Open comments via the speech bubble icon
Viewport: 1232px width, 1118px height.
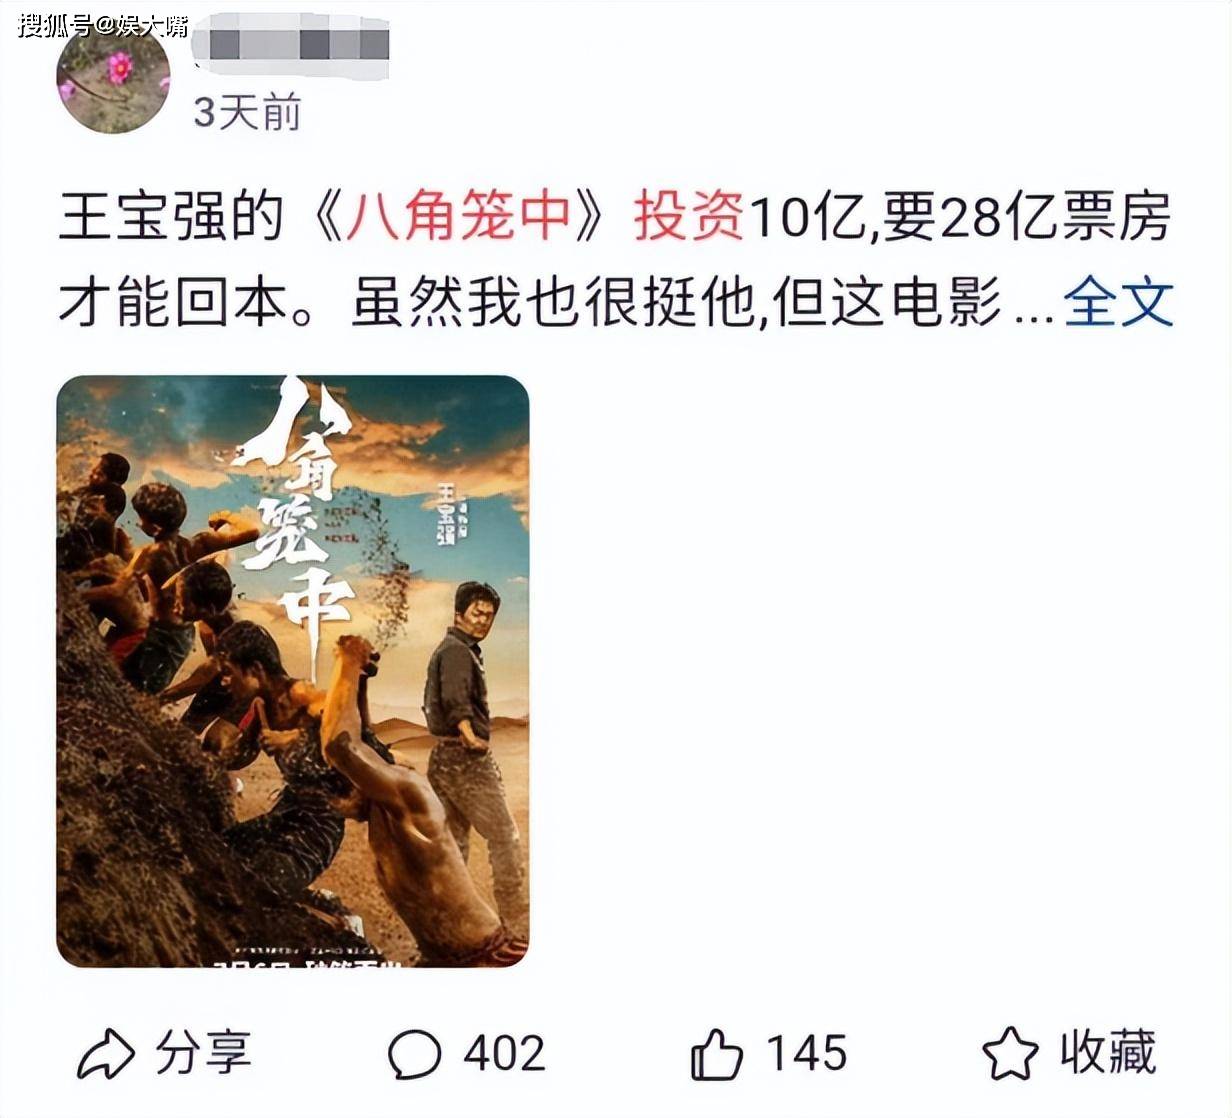point(414,1055)
